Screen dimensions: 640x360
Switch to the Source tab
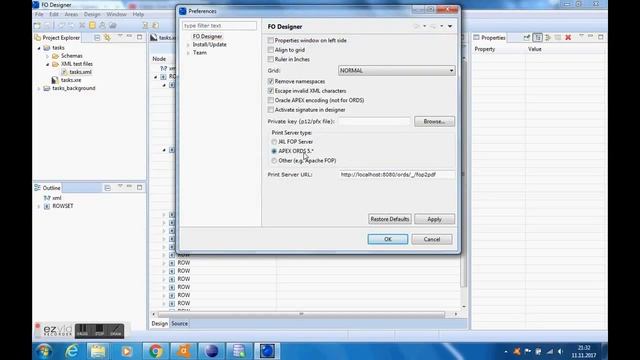tap(180, 323)
